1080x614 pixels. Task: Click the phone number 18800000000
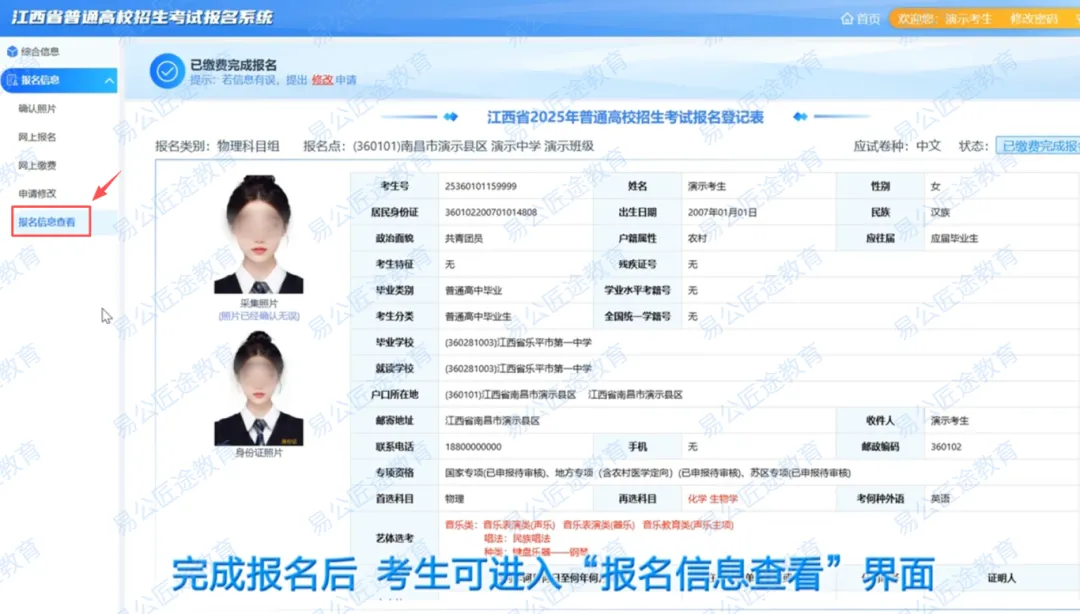click(473, 447)
